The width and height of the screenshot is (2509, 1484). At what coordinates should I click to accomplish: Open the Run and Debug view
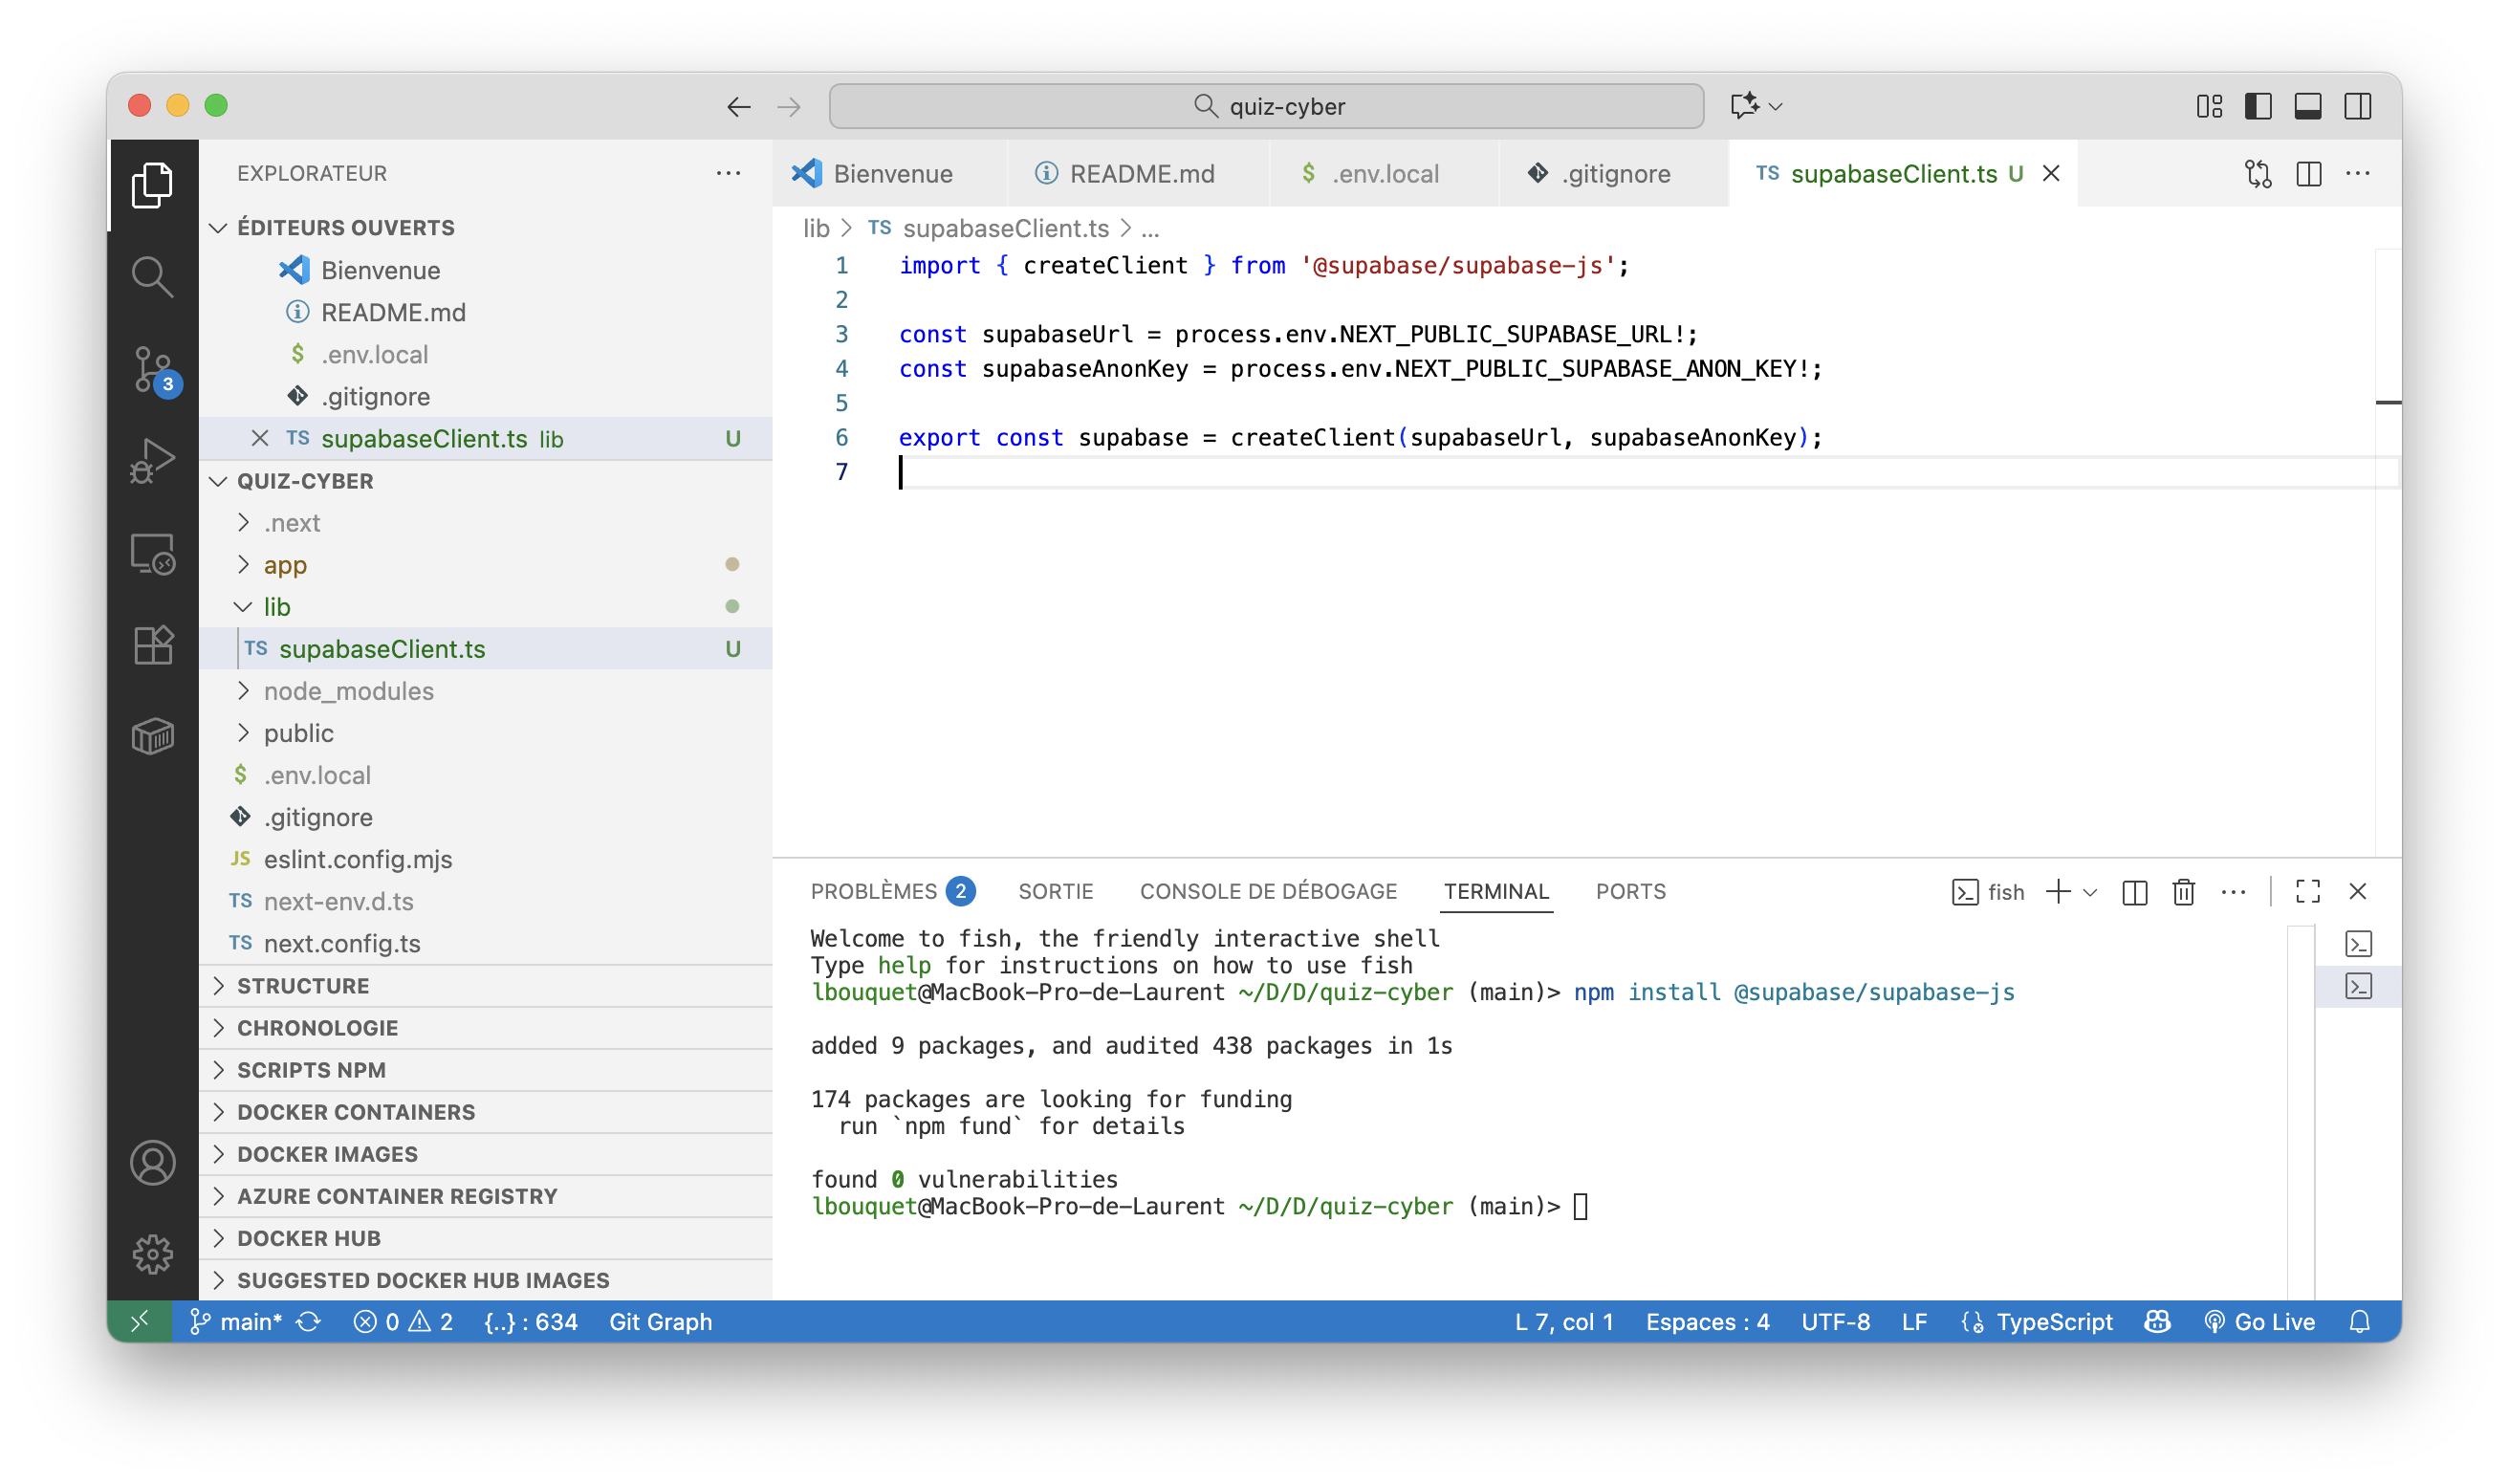pyautogui.click(x=152, y=460)
